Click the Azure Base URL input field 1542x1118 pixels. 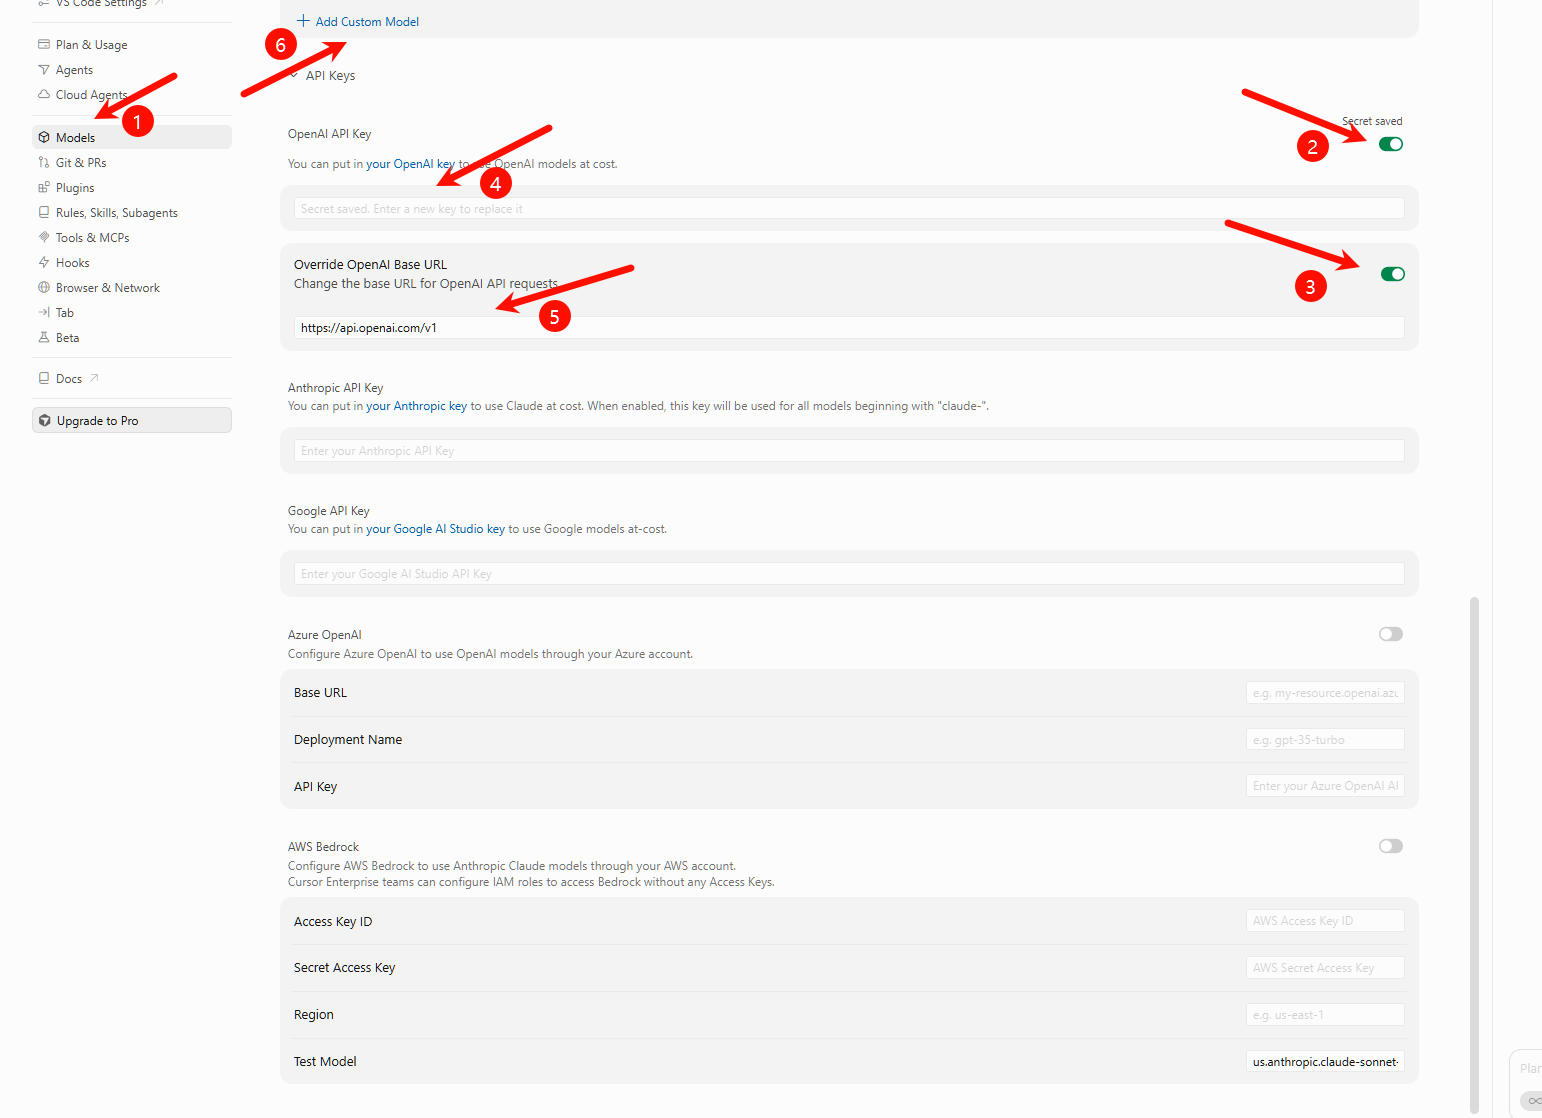pyautogui.click(x=1325, y=693)
